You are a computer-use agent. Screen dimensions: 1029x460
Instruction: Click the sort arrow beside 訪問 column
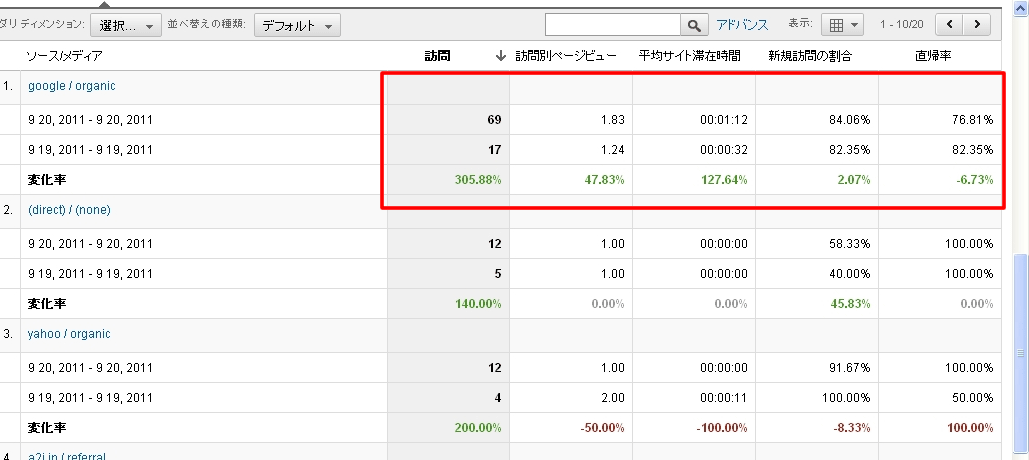(x=500, y=56)
